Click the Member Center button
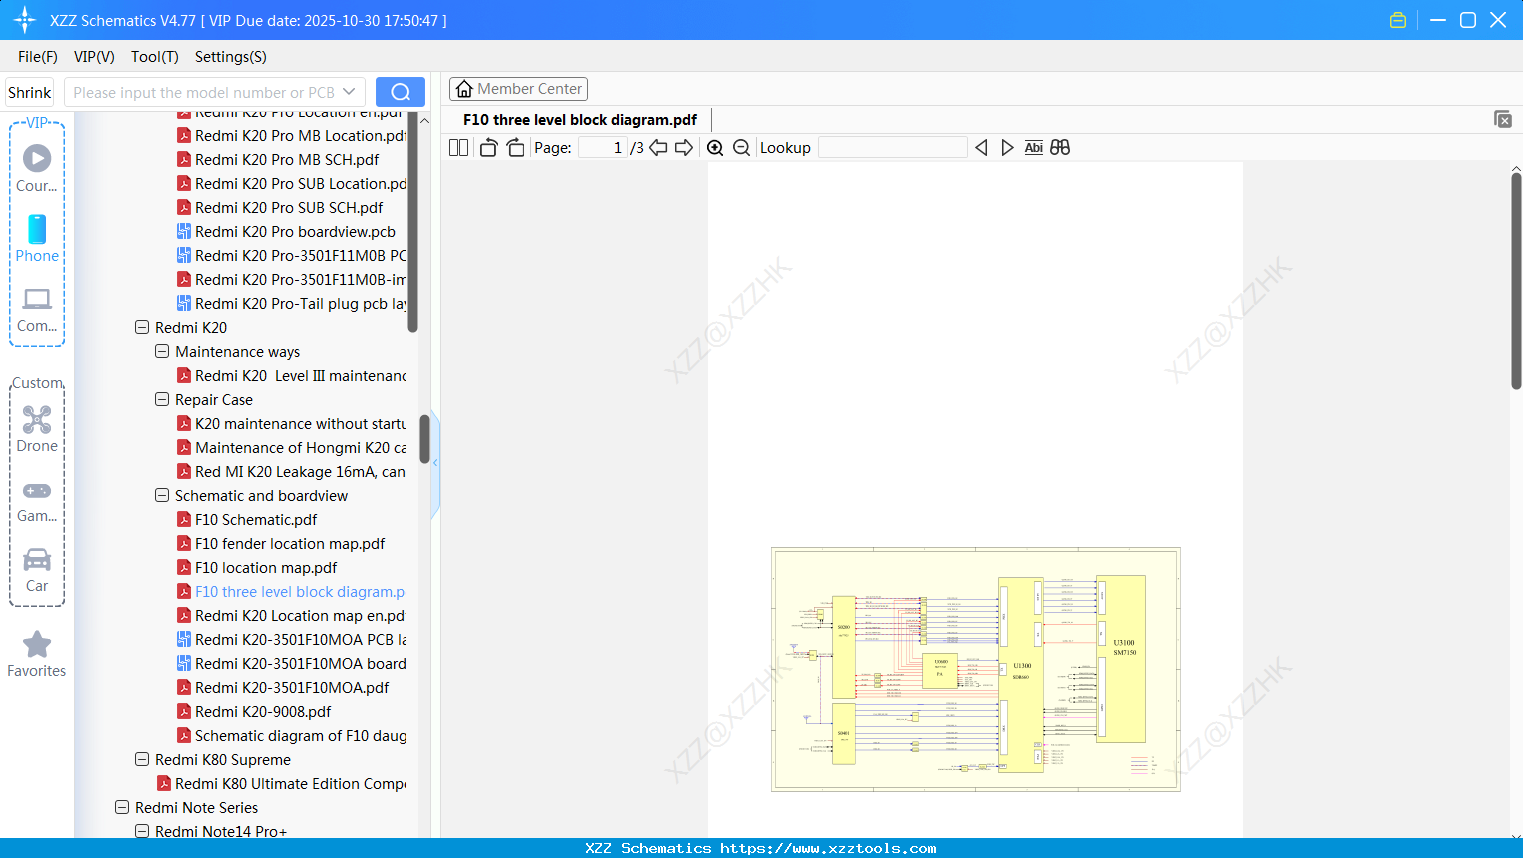This screenshot has height=858, width=1523. point(517,88)
